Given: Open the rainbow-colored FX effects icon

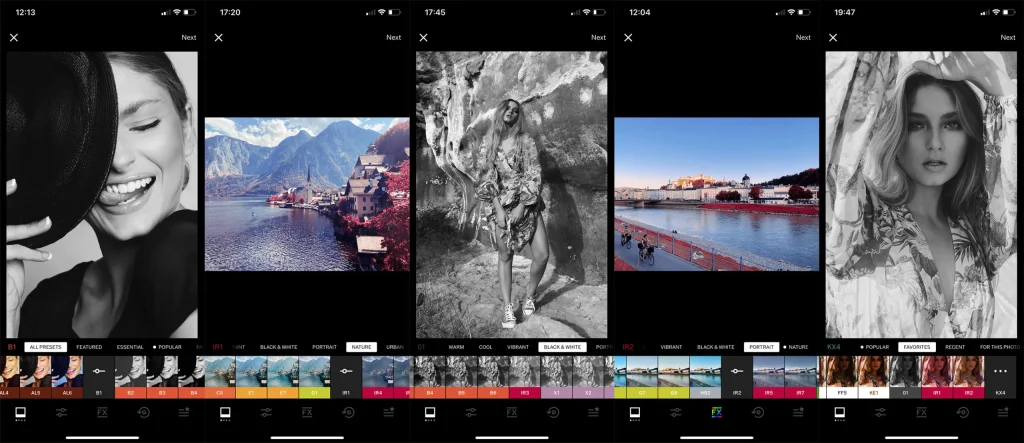Looking at the screenshot, I should click(716, 412).
